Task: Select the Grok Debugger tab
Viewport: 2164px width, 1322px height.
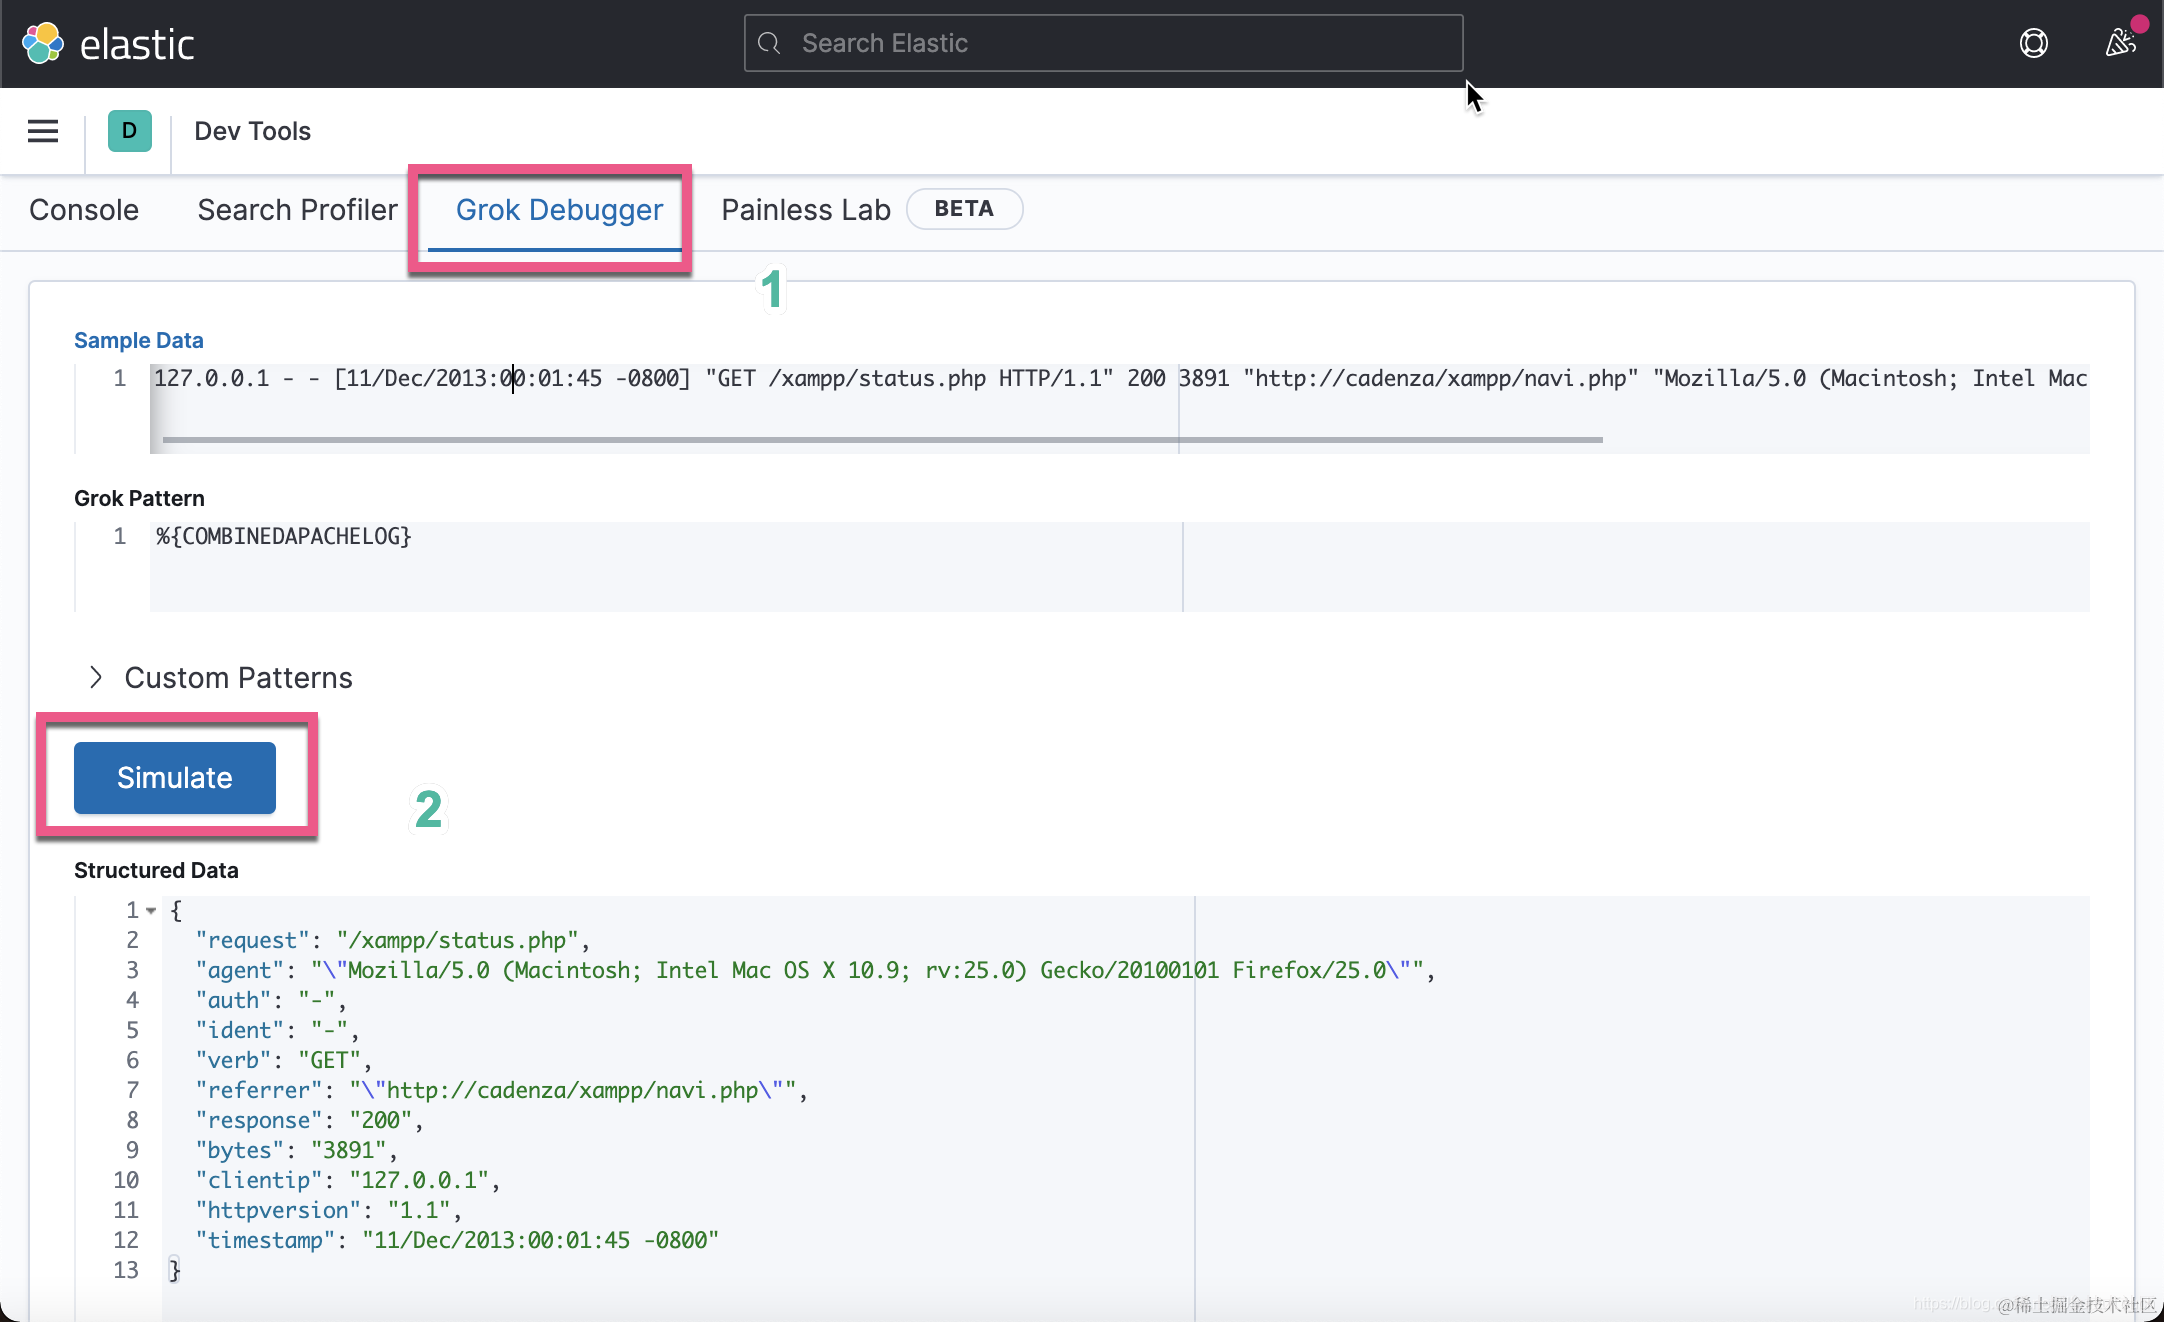Action: [559, 210]
